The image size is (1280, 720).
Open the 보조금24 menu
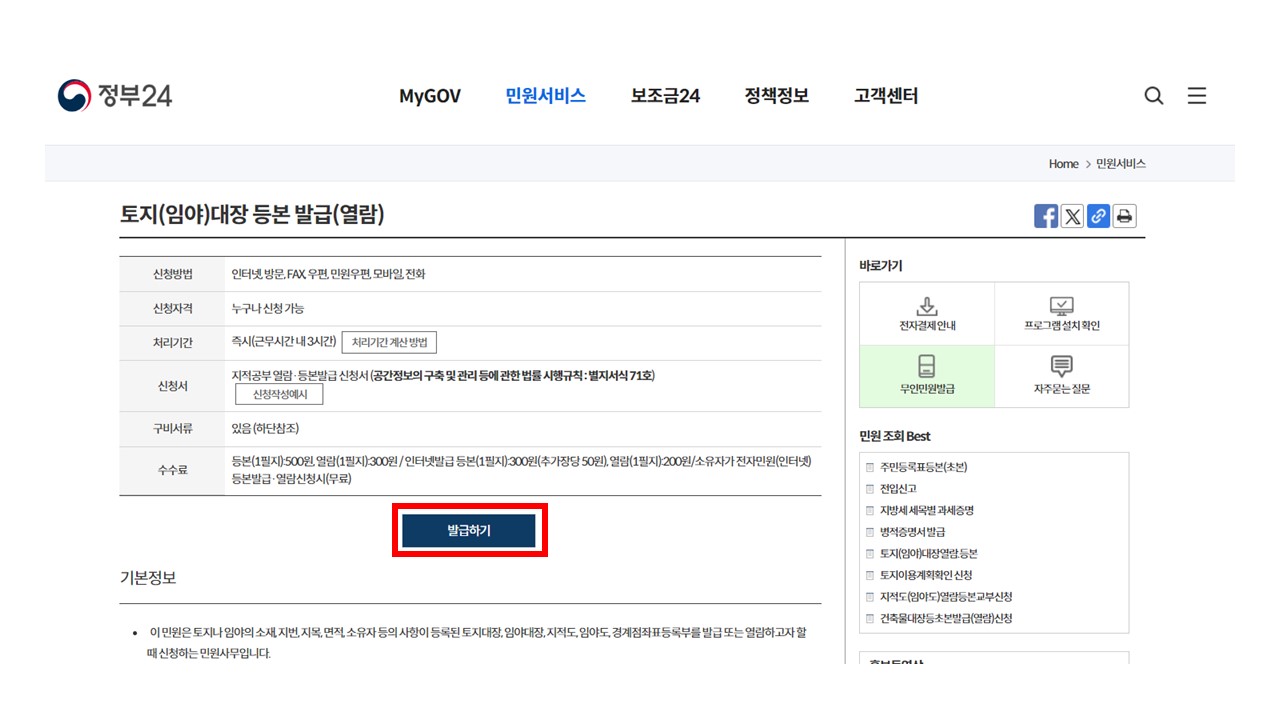pos(664,96)
